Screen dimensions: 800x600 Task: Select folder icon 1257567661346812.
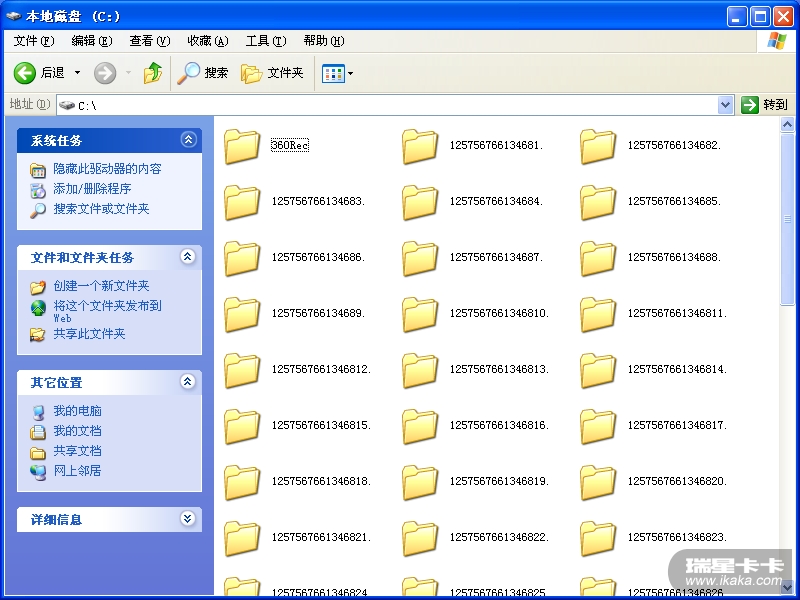click(242, 370)
